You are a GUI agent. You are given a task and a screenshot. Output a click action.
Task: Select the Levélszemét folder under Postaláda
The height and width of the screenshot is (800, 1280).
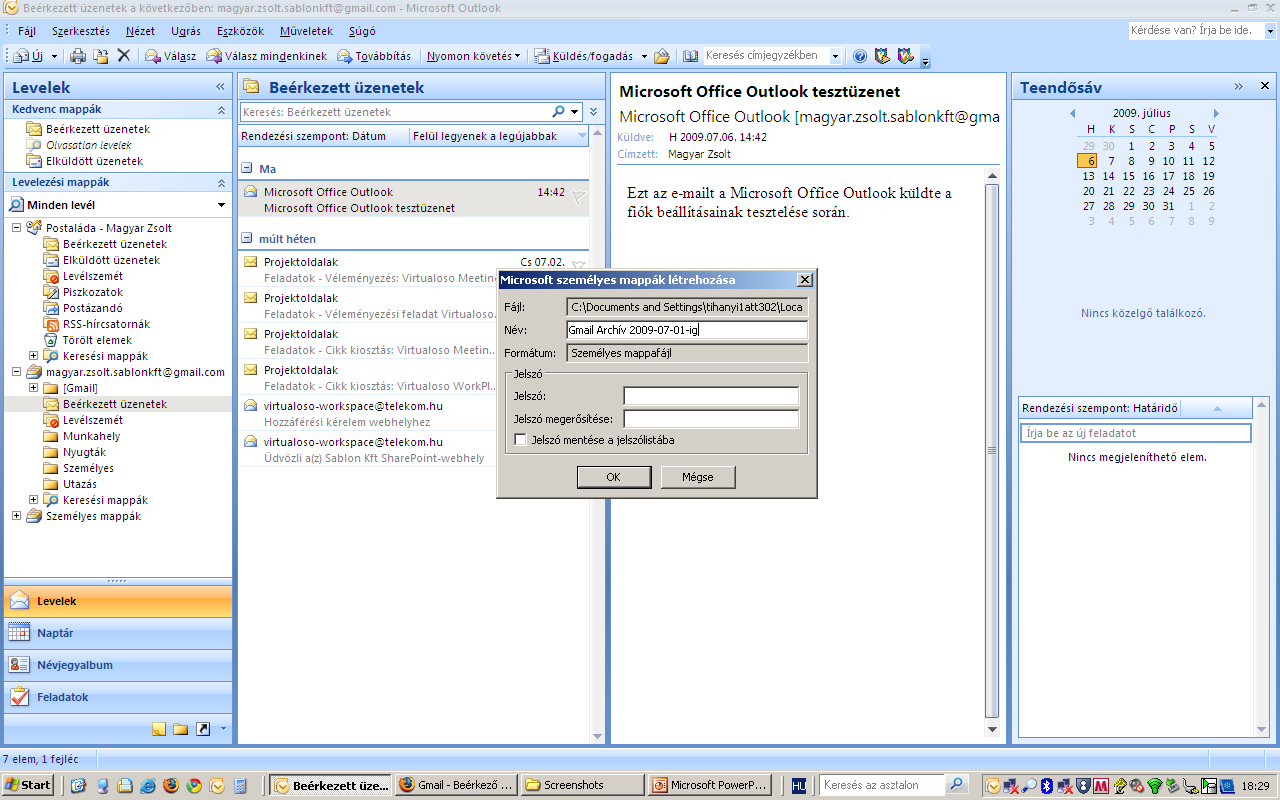(x=92, y=276)
